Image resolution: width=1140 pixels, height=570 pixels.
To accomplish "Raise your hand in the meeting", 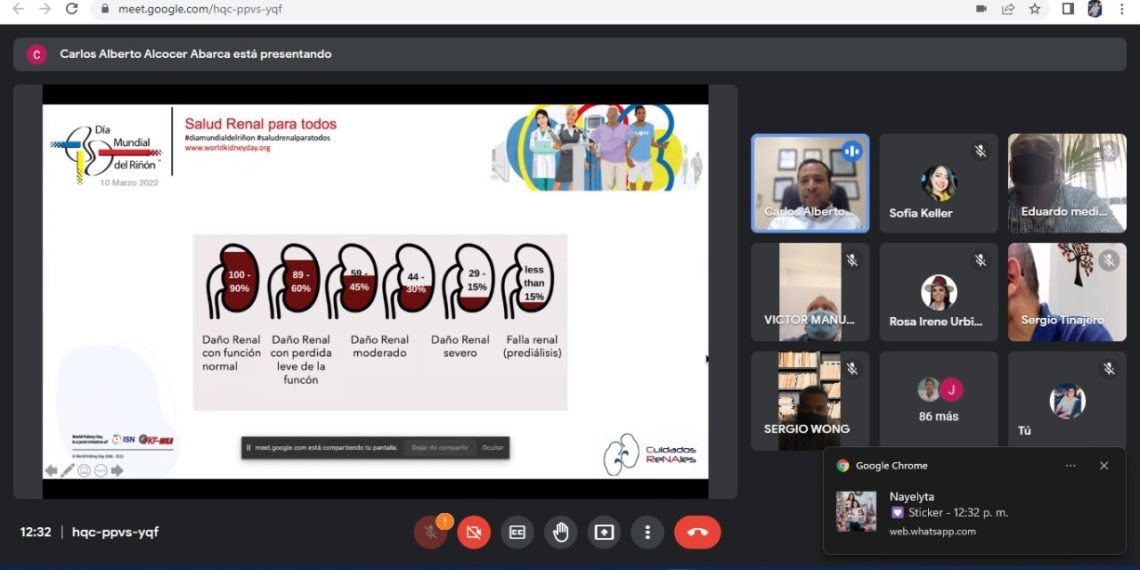I will pos(561,532).
